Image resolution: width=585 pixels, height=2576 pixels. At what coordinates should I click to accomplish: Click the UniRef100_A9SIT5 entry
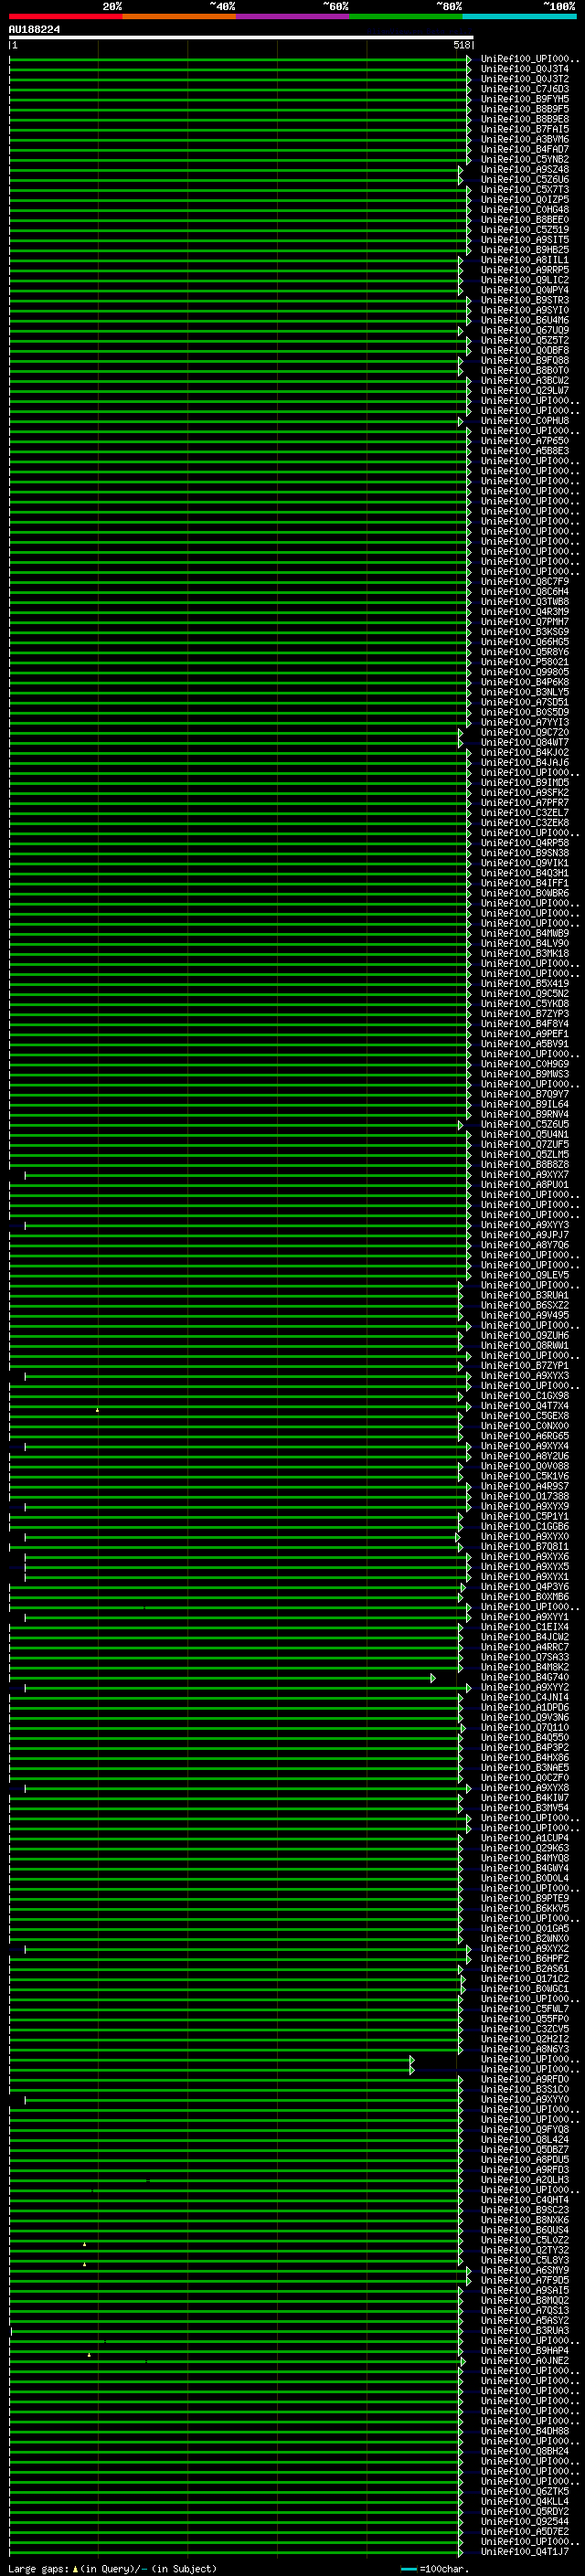tap(525, 240)
